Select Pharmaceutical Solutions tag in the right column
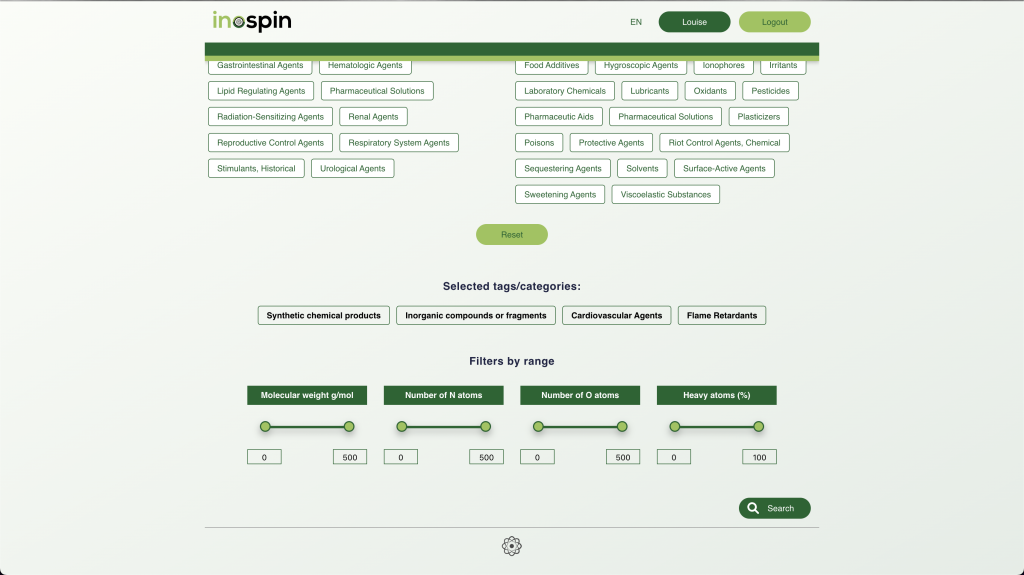1024x575 pixels. pyautogui.click(x=665, y=116)
